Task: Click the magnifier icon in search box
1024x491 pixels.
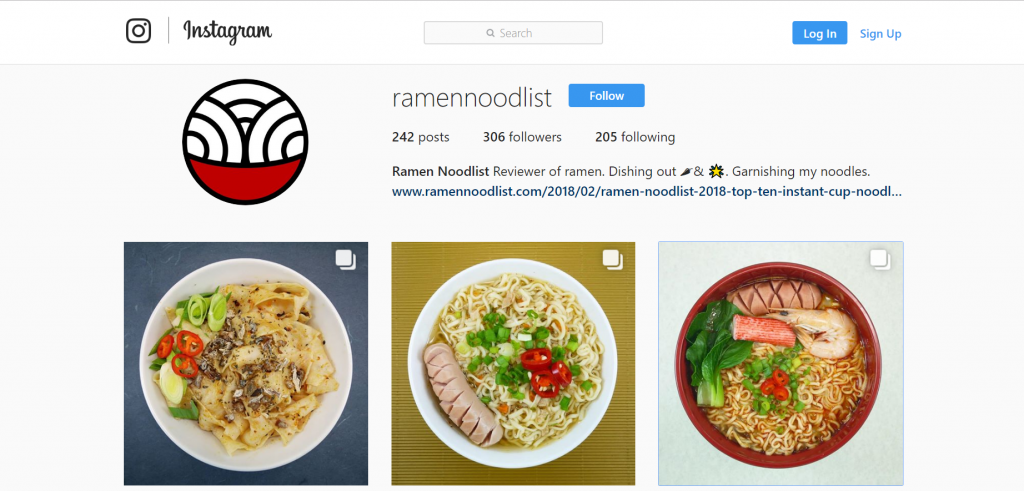Action: coord(490,33)
